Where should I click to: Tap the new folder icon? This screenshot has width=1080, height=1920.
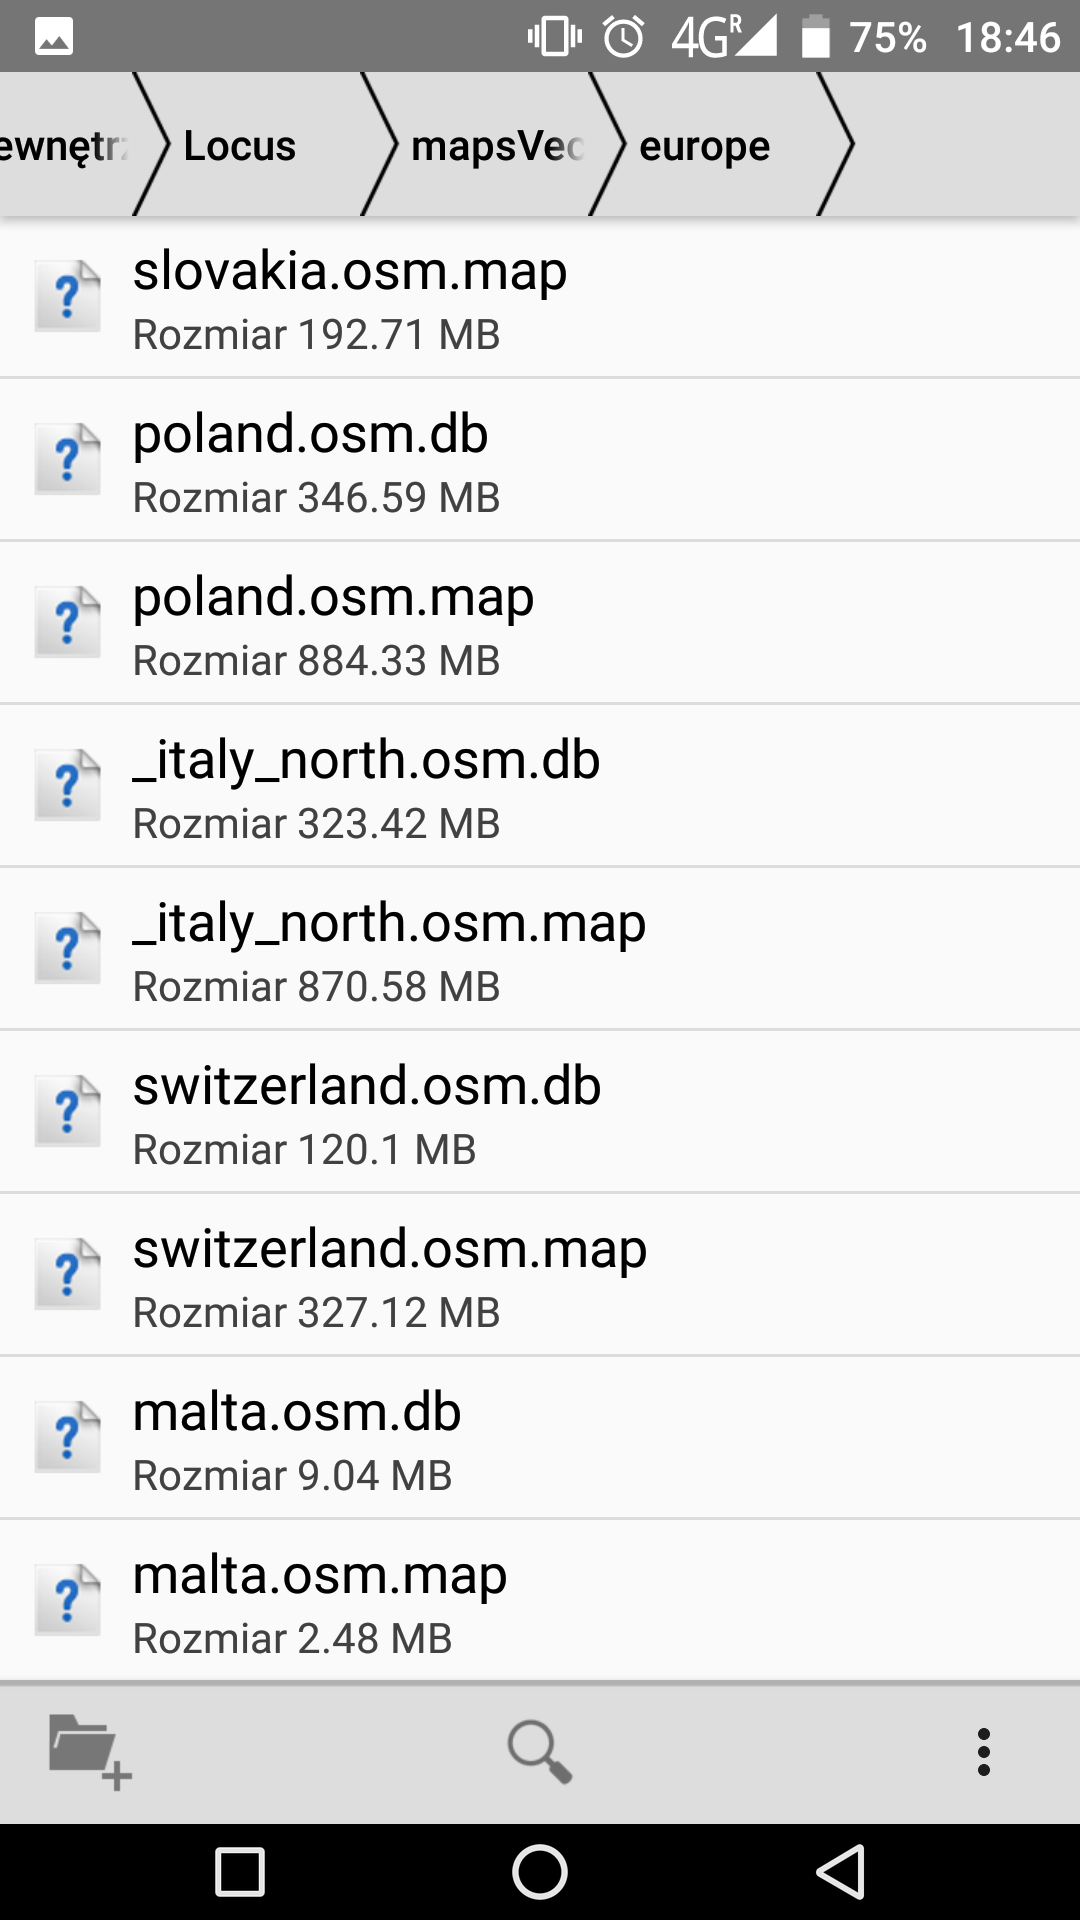pyautogui.click(x=89, y=1752)
